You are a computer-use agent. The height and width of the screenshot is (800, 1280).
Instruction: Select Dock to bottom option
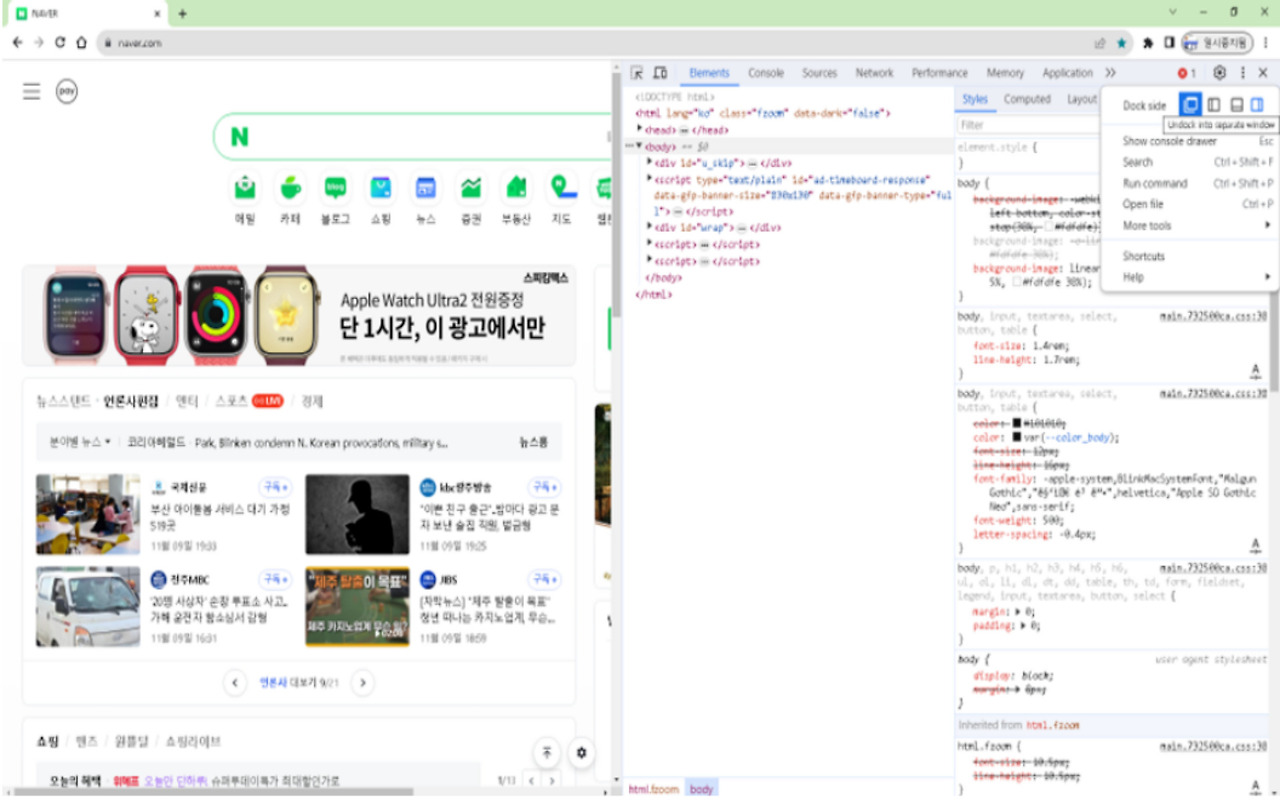tap(1236, 105)
